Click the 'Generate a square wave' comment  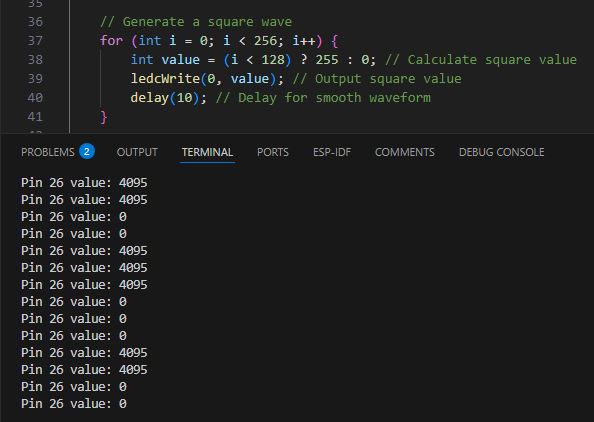click(x=196, y=22)
